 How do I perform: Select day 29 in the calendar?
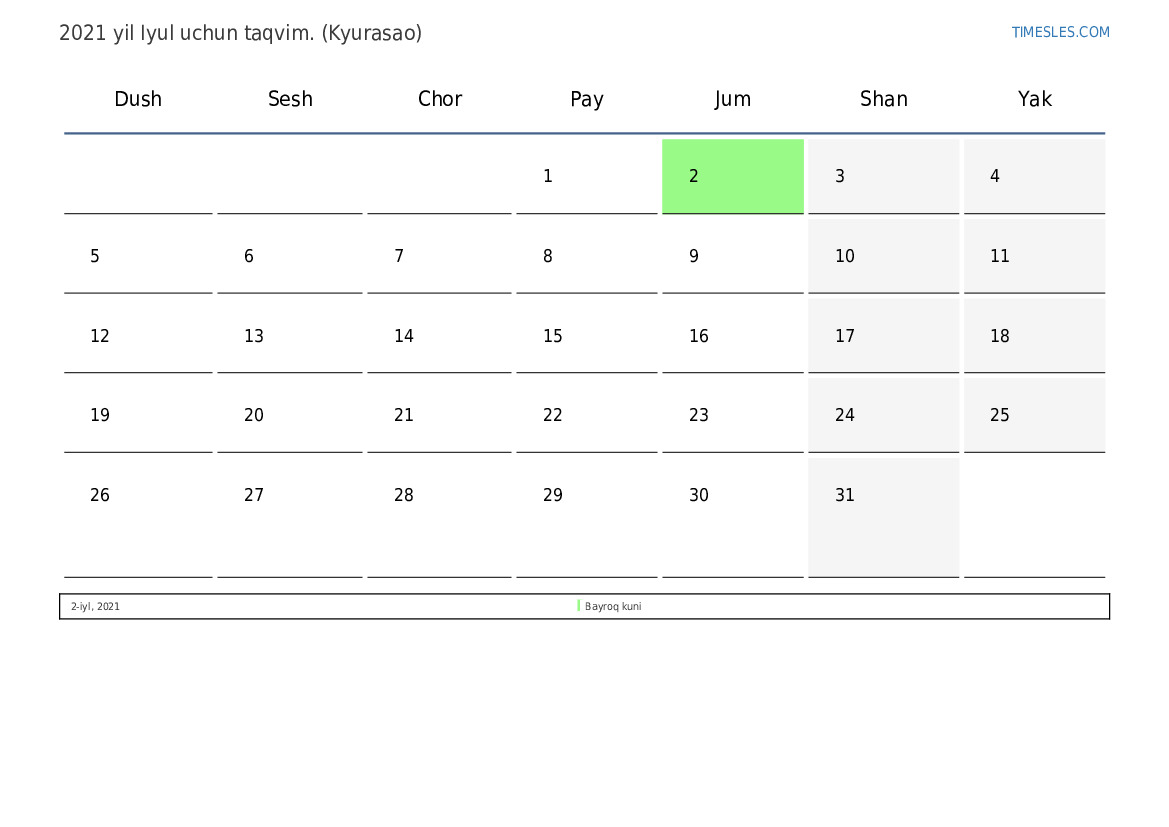click(587, 518)
